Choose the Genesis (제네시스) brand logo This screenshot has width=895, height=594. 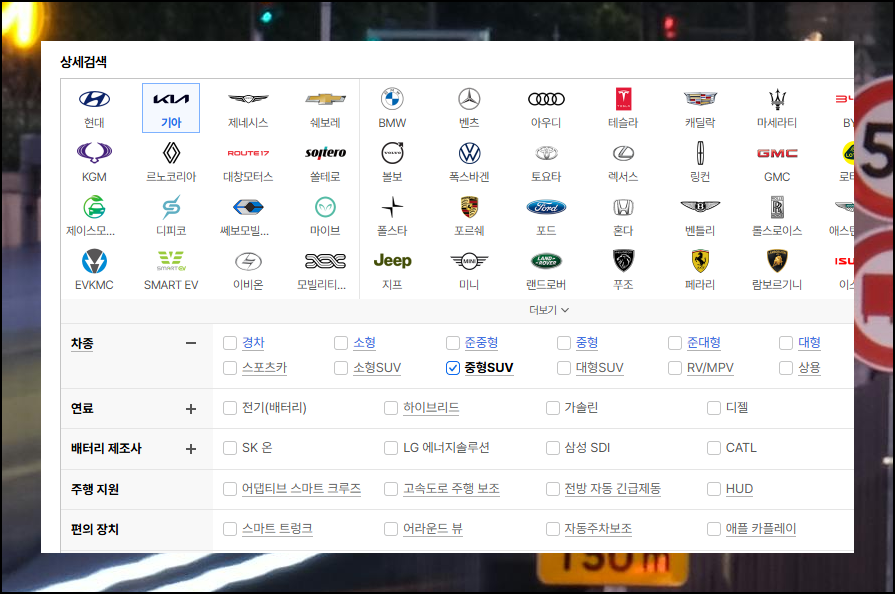pyautogui.click(x=248, y=99)
